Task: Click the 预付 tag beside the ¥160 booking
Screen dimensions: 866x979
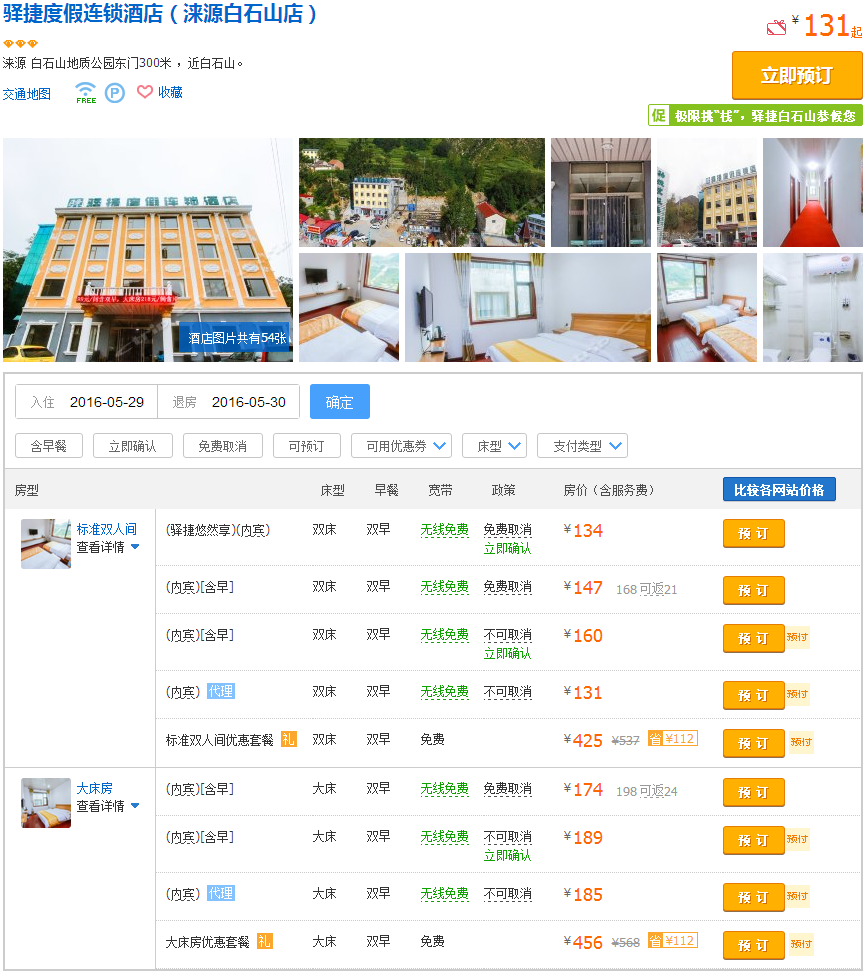Action: (x=797, y=637)
